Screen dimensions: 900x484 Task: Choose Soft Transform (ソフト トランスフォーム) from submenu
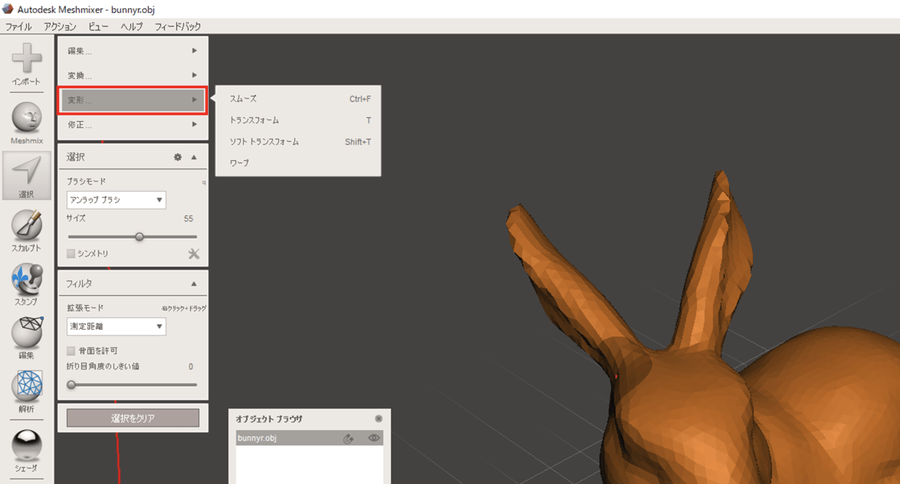coord(298,141)
